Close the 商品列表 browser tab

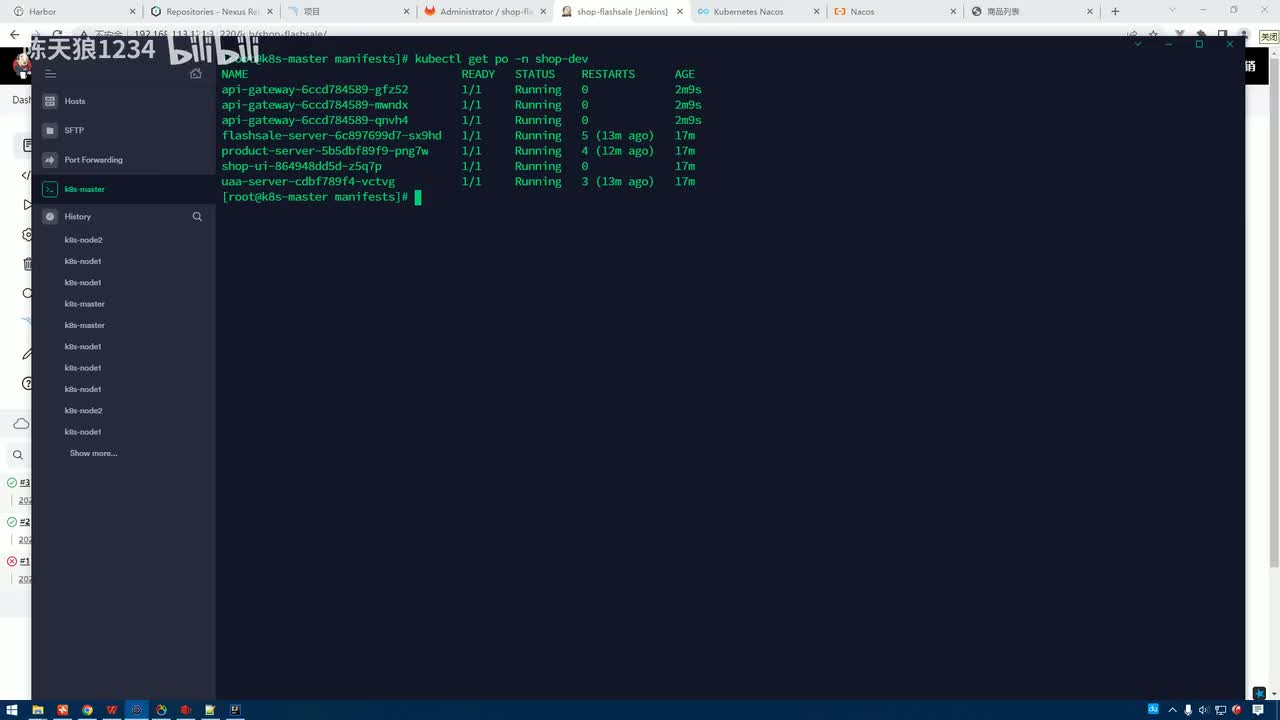click(x=1090, y=11)
